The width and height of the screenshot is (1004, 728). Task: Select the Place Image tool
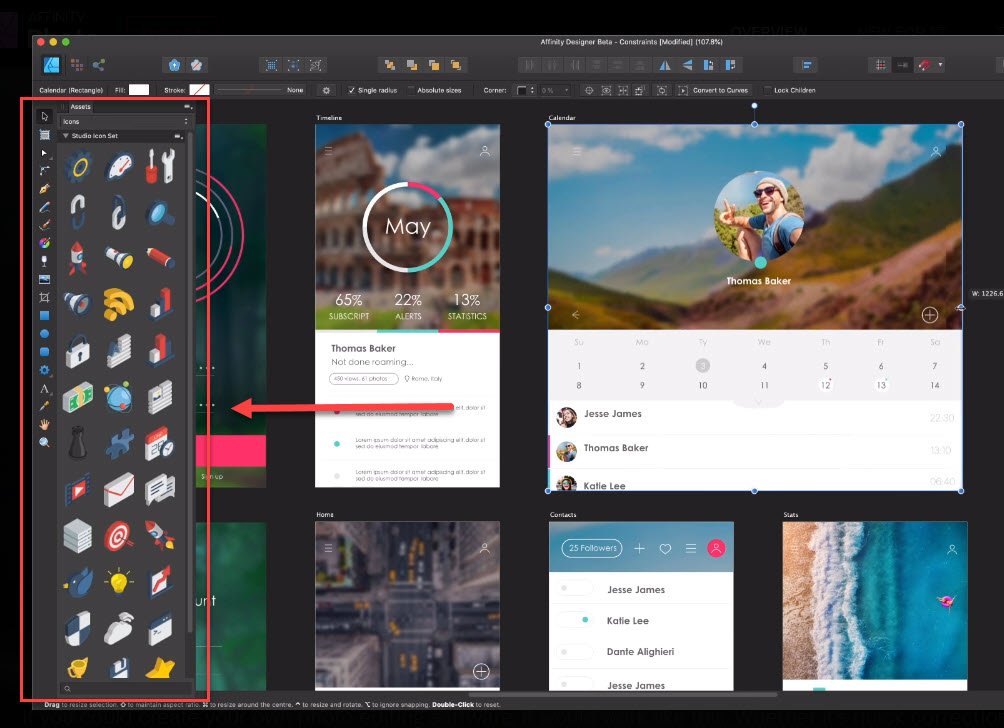pos(44,279)
